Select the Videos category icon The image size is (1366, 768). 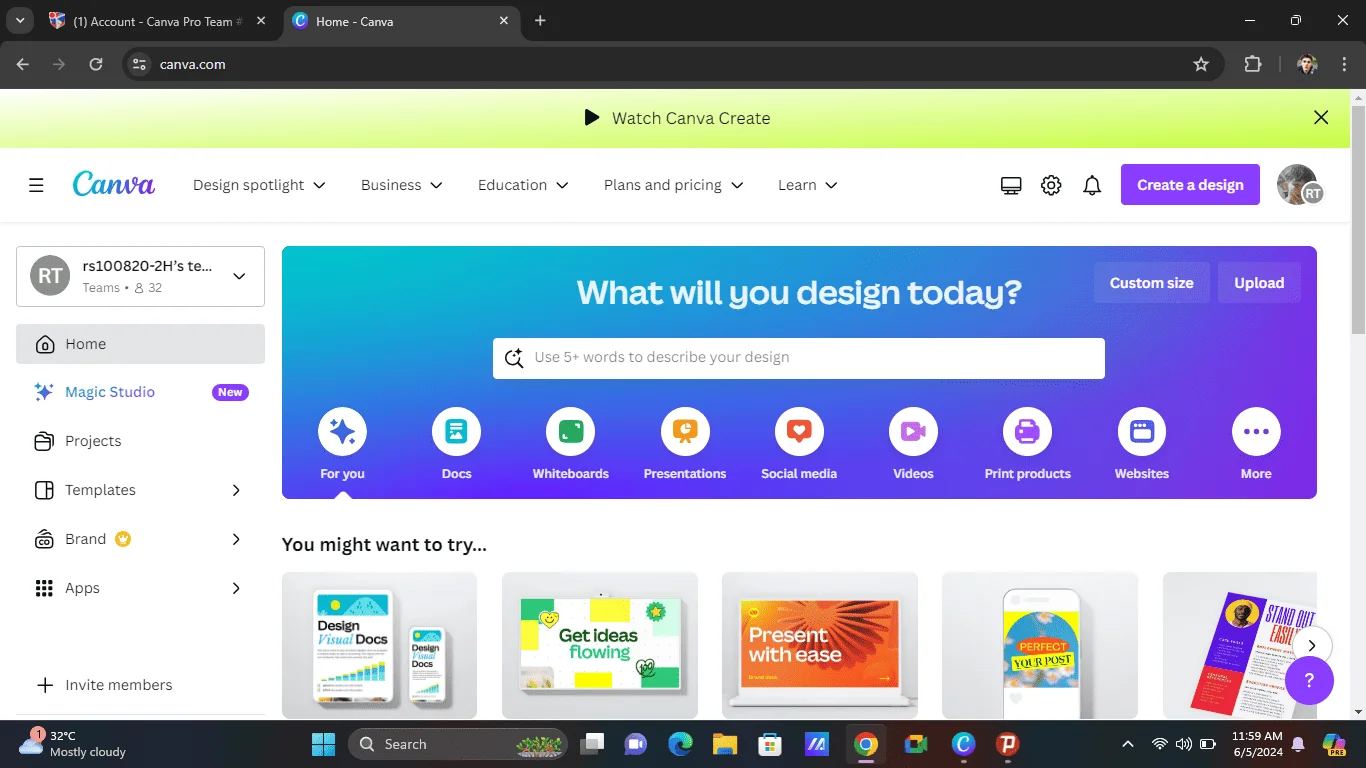(x=913, y=432)
